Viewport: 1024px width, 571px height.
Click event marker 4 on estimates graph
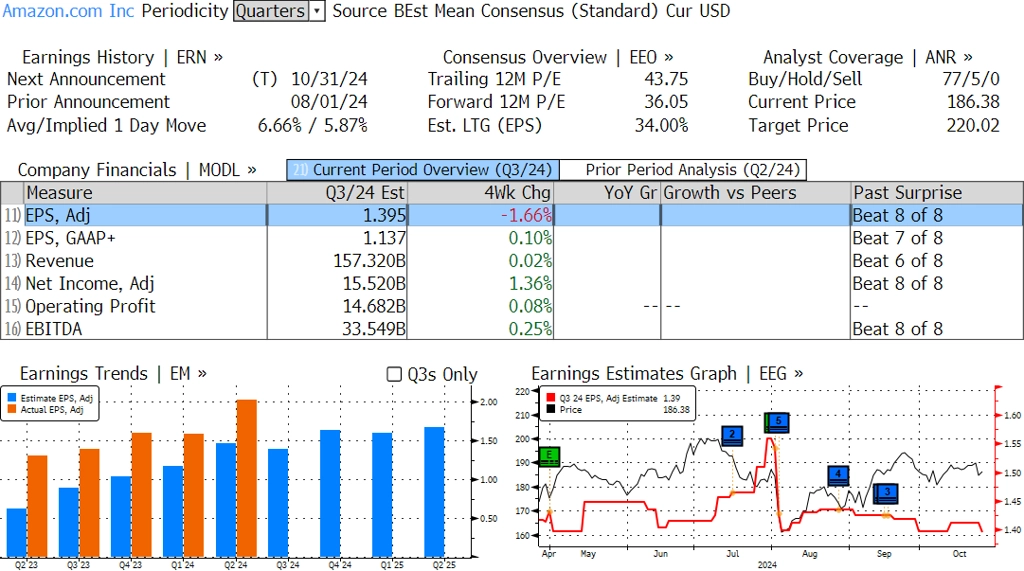click(x=838, y=475)
